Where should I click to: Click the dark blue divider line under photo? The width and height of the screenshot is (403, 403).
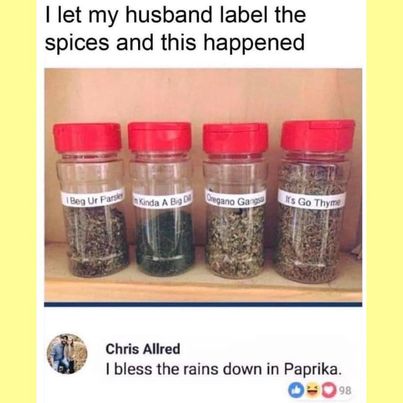[203, 304]
